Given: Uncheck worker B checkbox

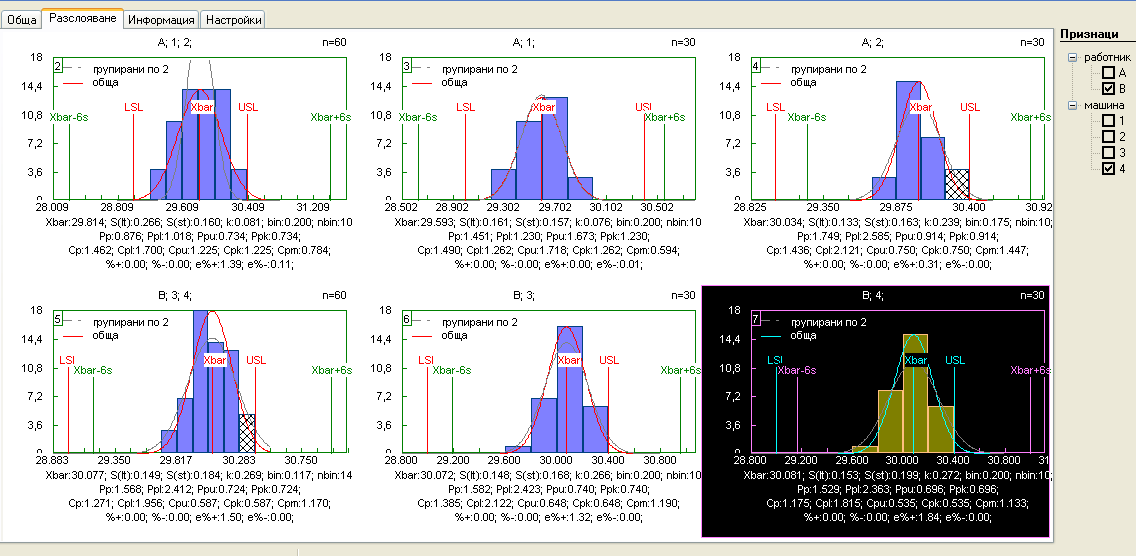Looking at the screenshot, I should click(1108, 89).
